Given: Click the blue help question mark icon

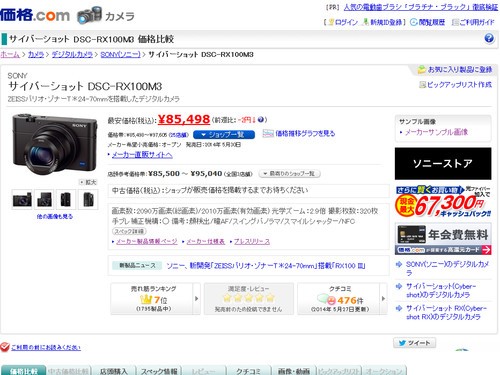Looking at the screenshot, I should pos(489,38).
